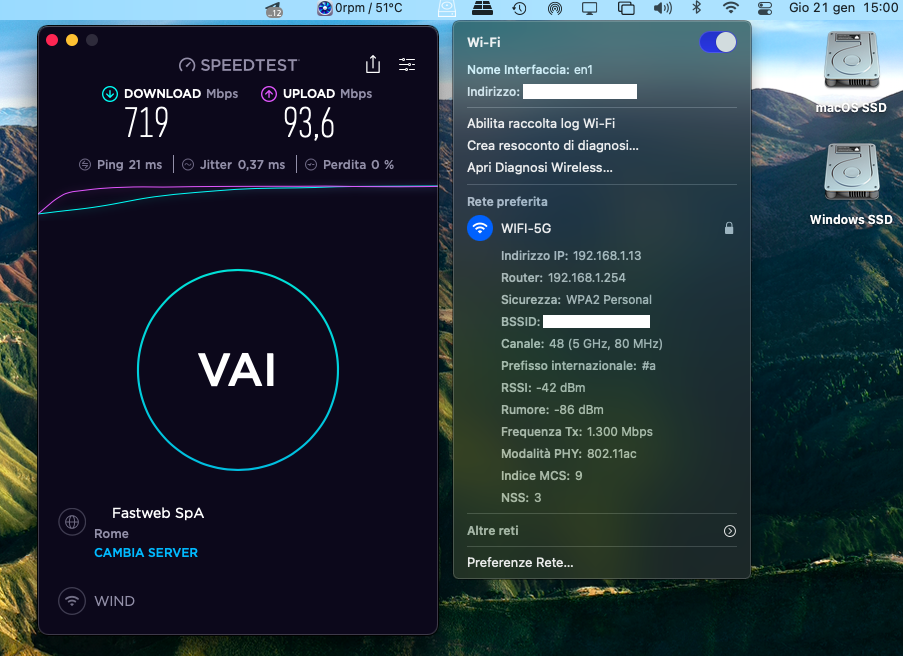Turn off the Wi-Fi switch

718,42
